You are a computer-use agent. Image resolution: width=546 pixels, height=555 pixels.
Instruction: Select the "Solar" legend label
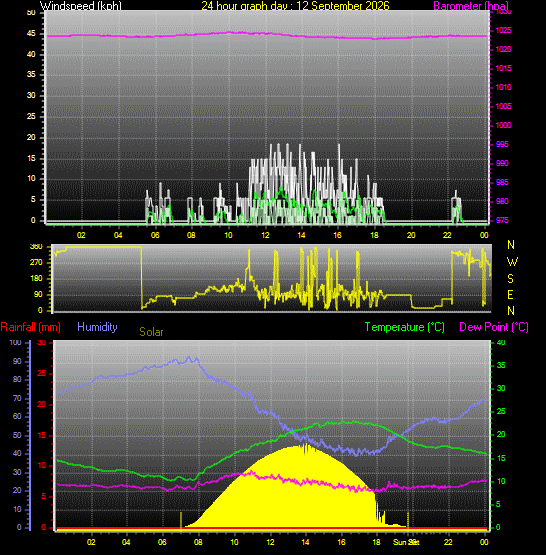(151, 332)
